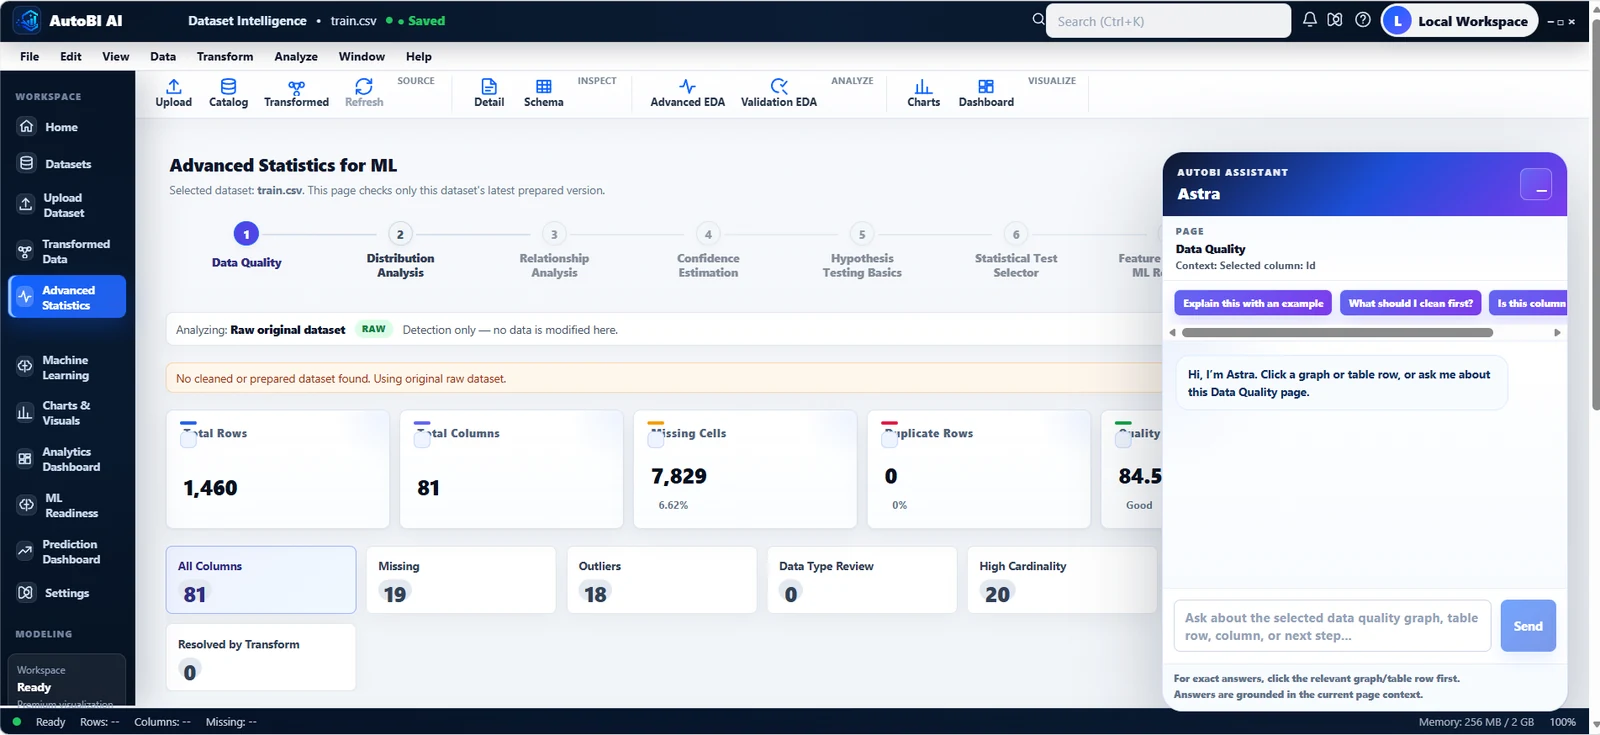This screenshot has height=735, width=1600.
Task: Click the suggestion chips horizontal scrollbar
Action: point(1337,333)
